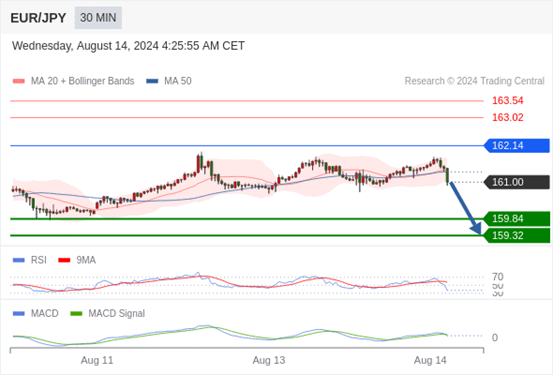Click the RSI legend label
Screen dimensions: 553x375
click(38, 260)
